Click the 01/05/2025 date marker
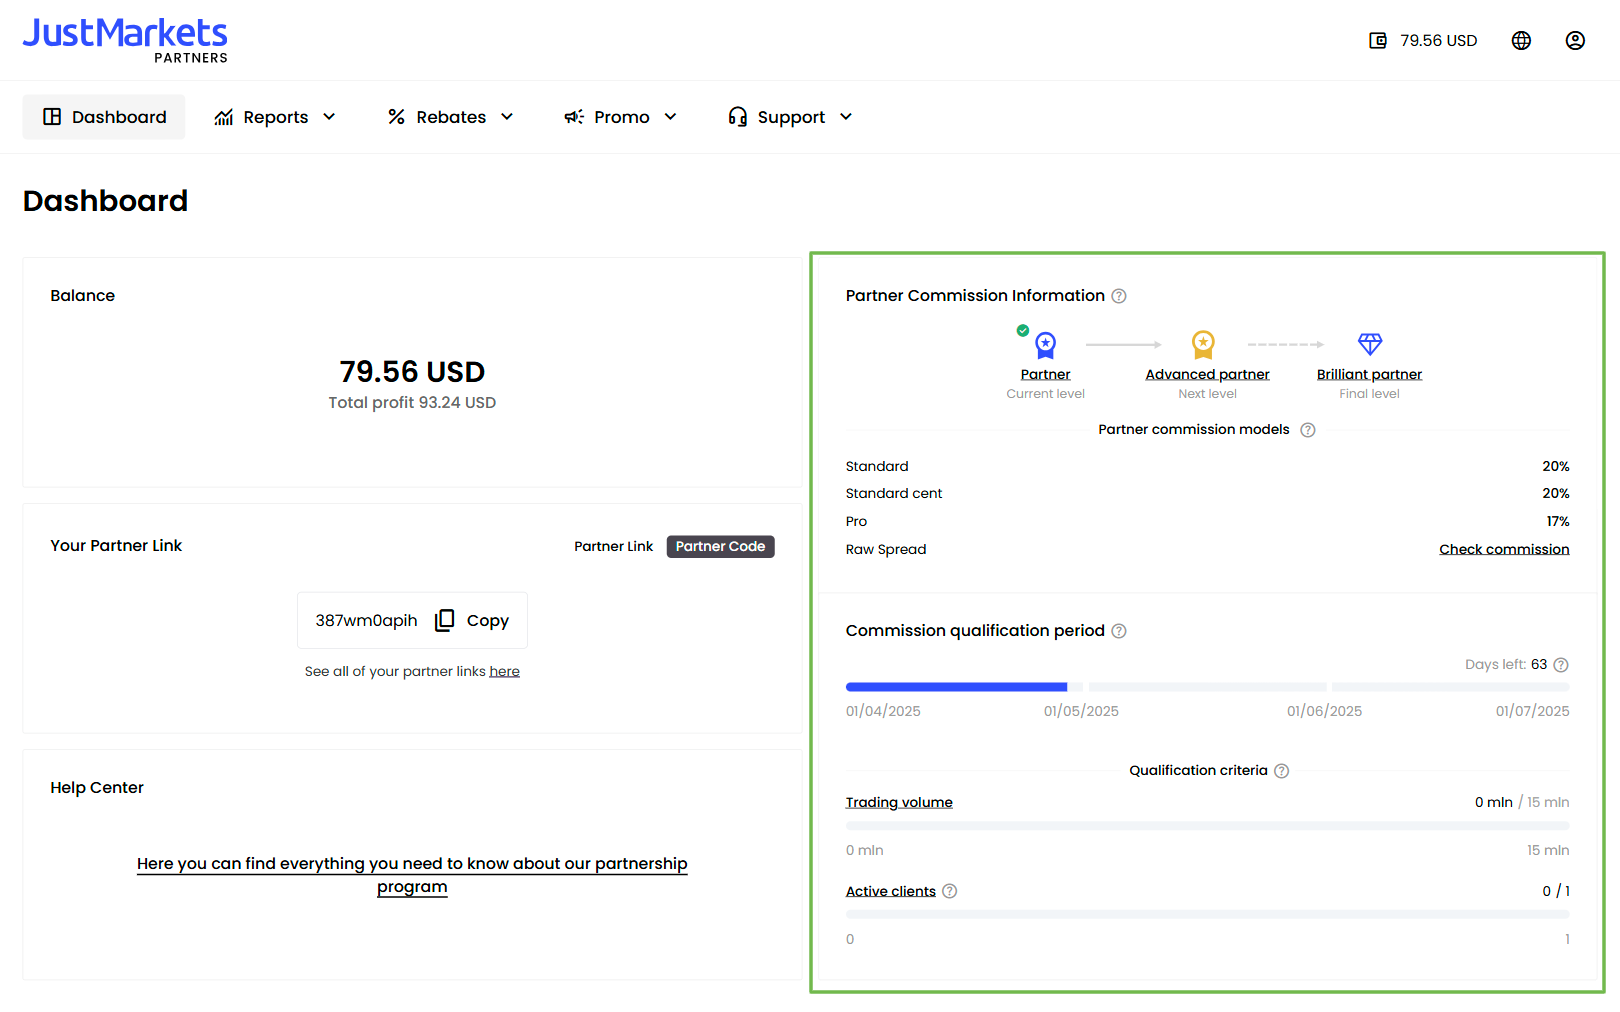 click(x=1081, y=711)
